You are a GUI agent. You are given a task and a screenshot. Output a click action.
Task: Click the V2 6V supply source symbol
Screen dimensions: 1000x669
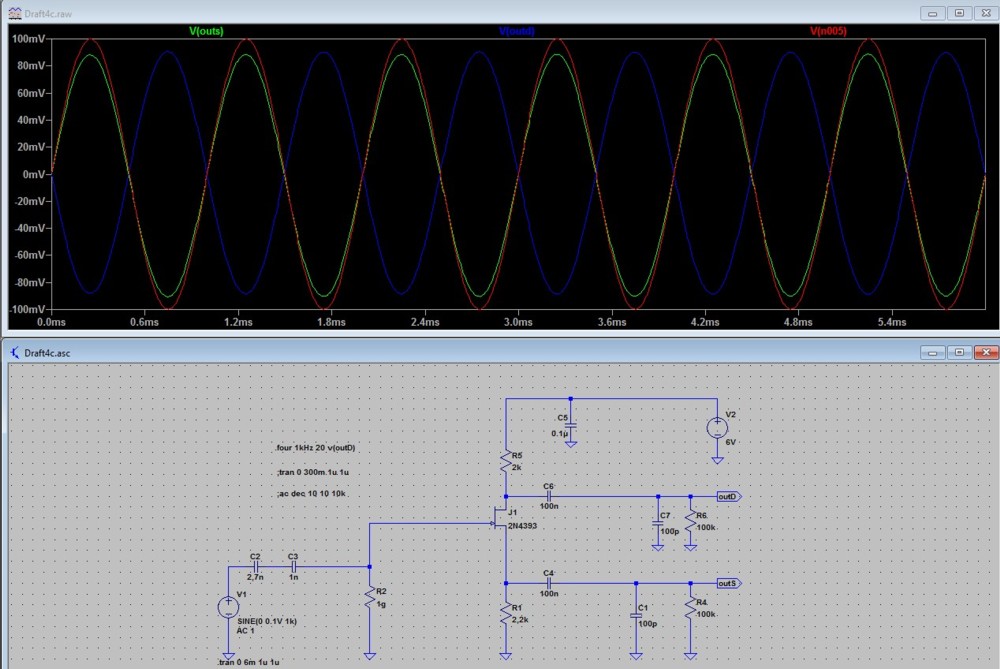pos(717,428)
